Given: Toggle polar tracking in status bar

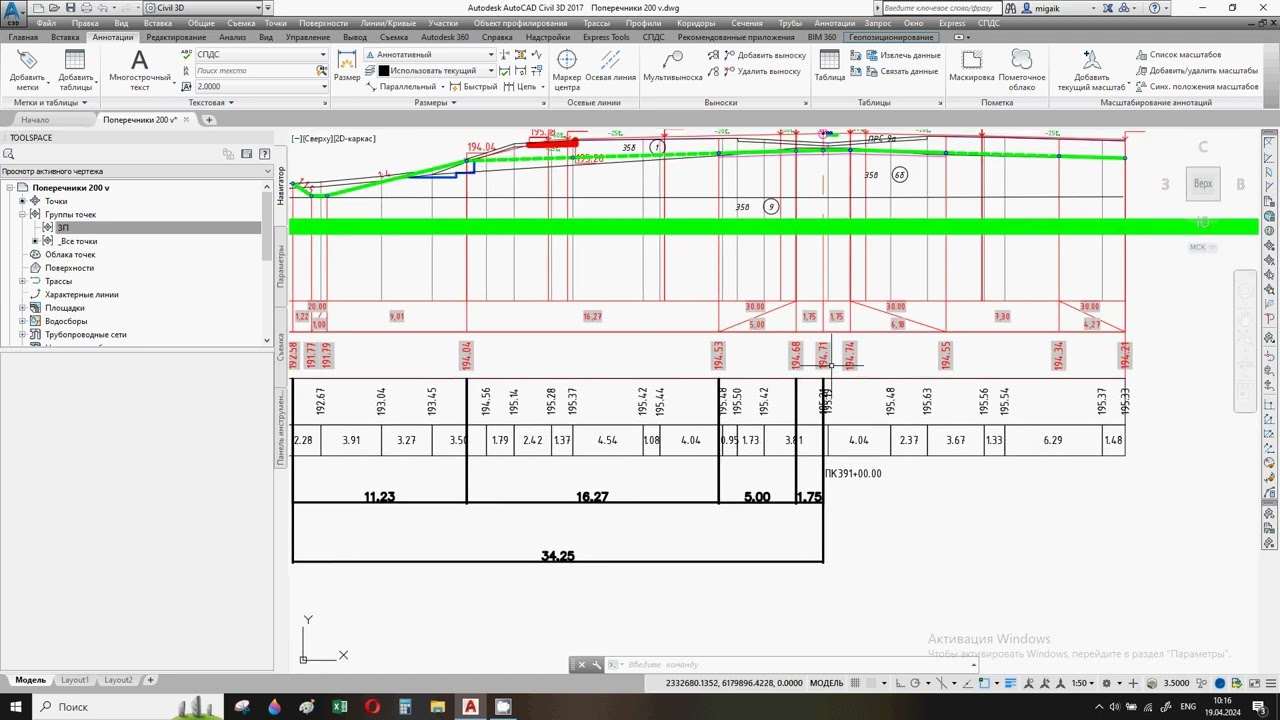Looking at the screenshot, I should [x=915, y=683].
